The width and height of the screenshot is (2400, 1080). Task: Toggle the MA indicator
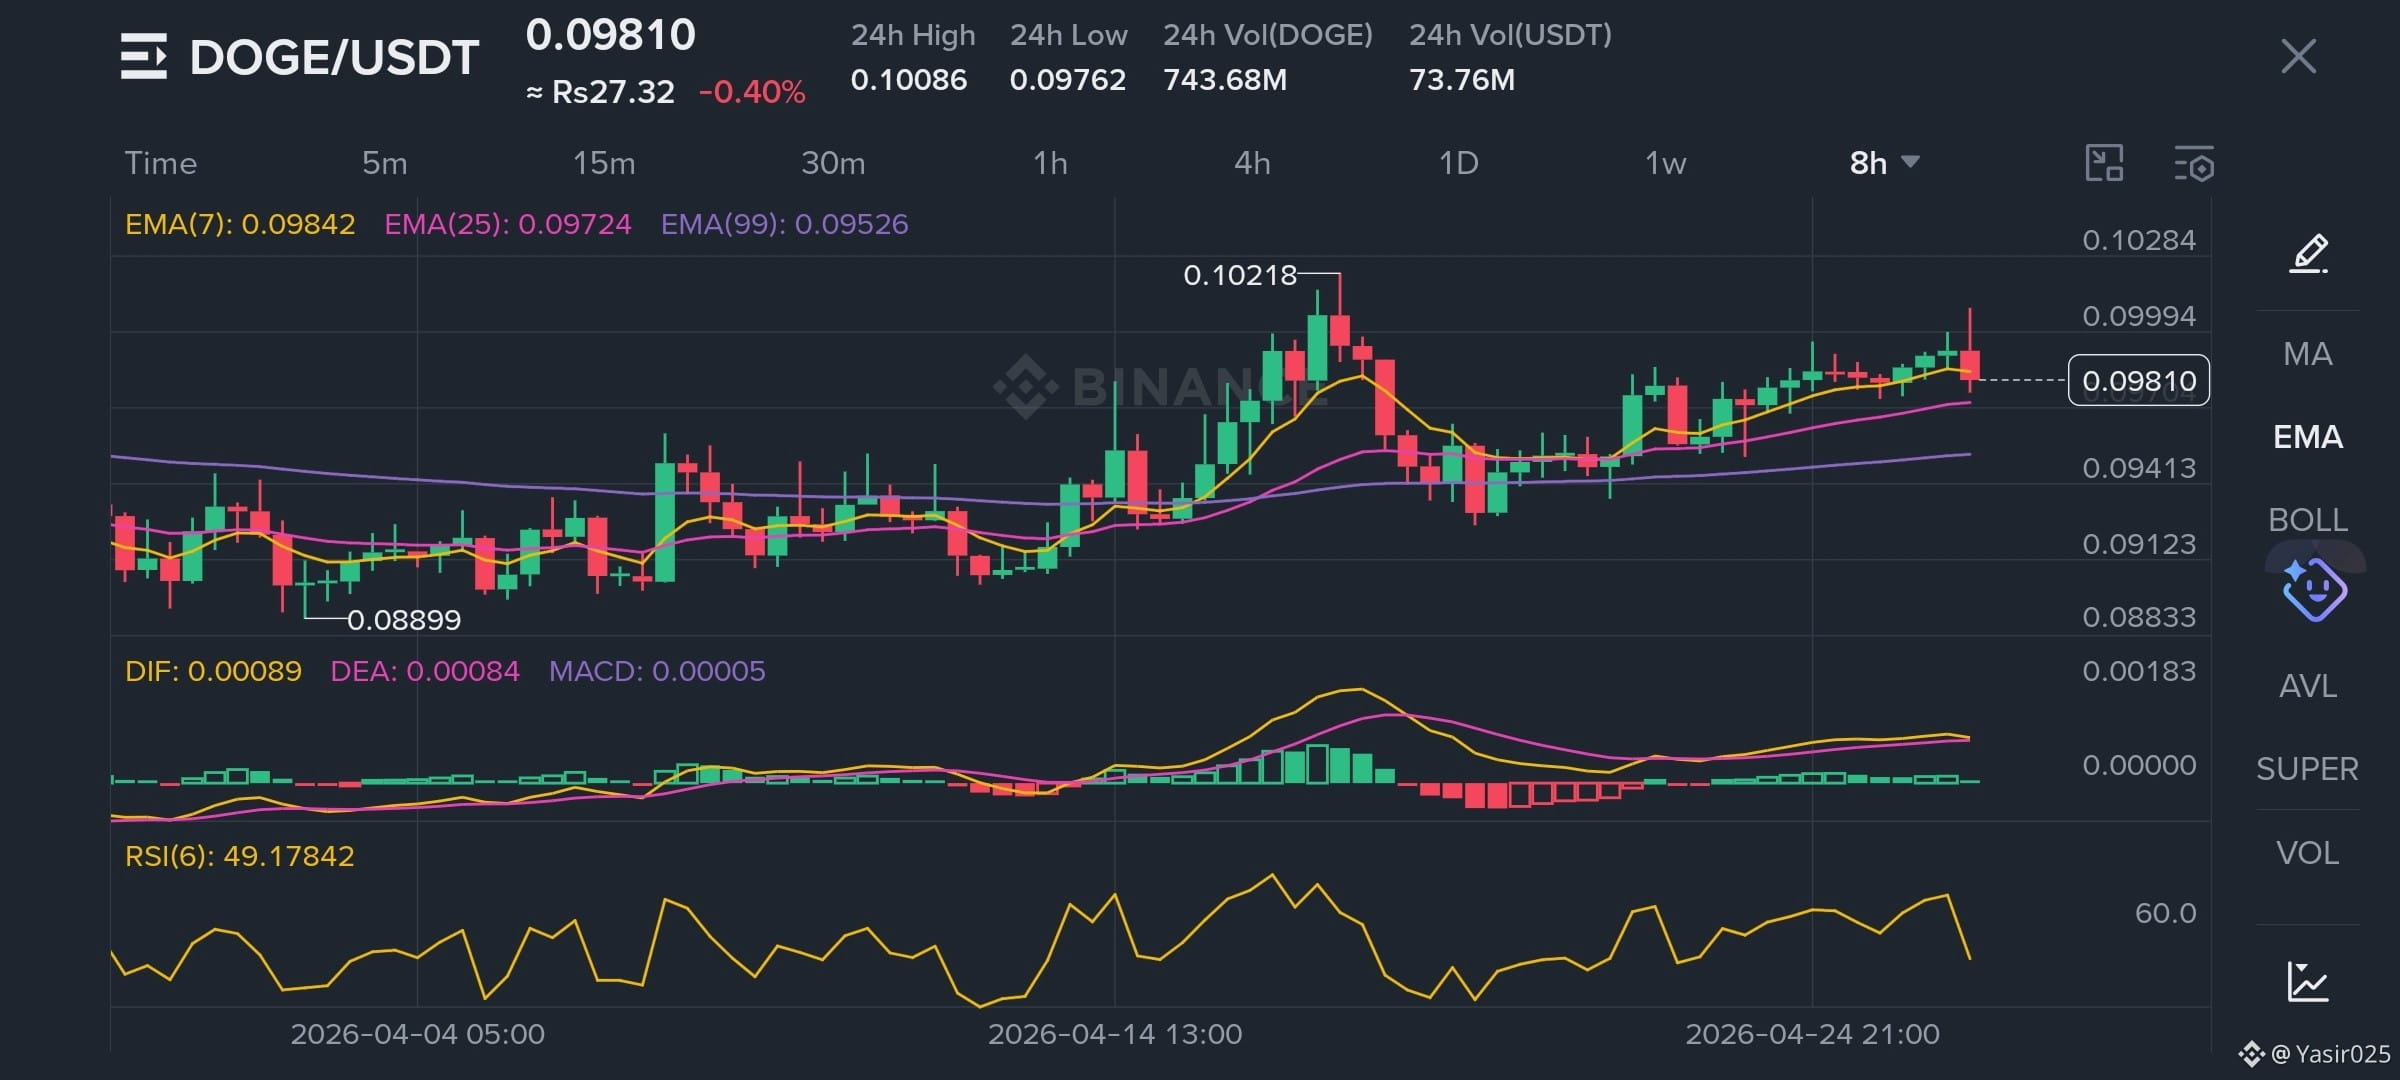(x=2308, y=354)
